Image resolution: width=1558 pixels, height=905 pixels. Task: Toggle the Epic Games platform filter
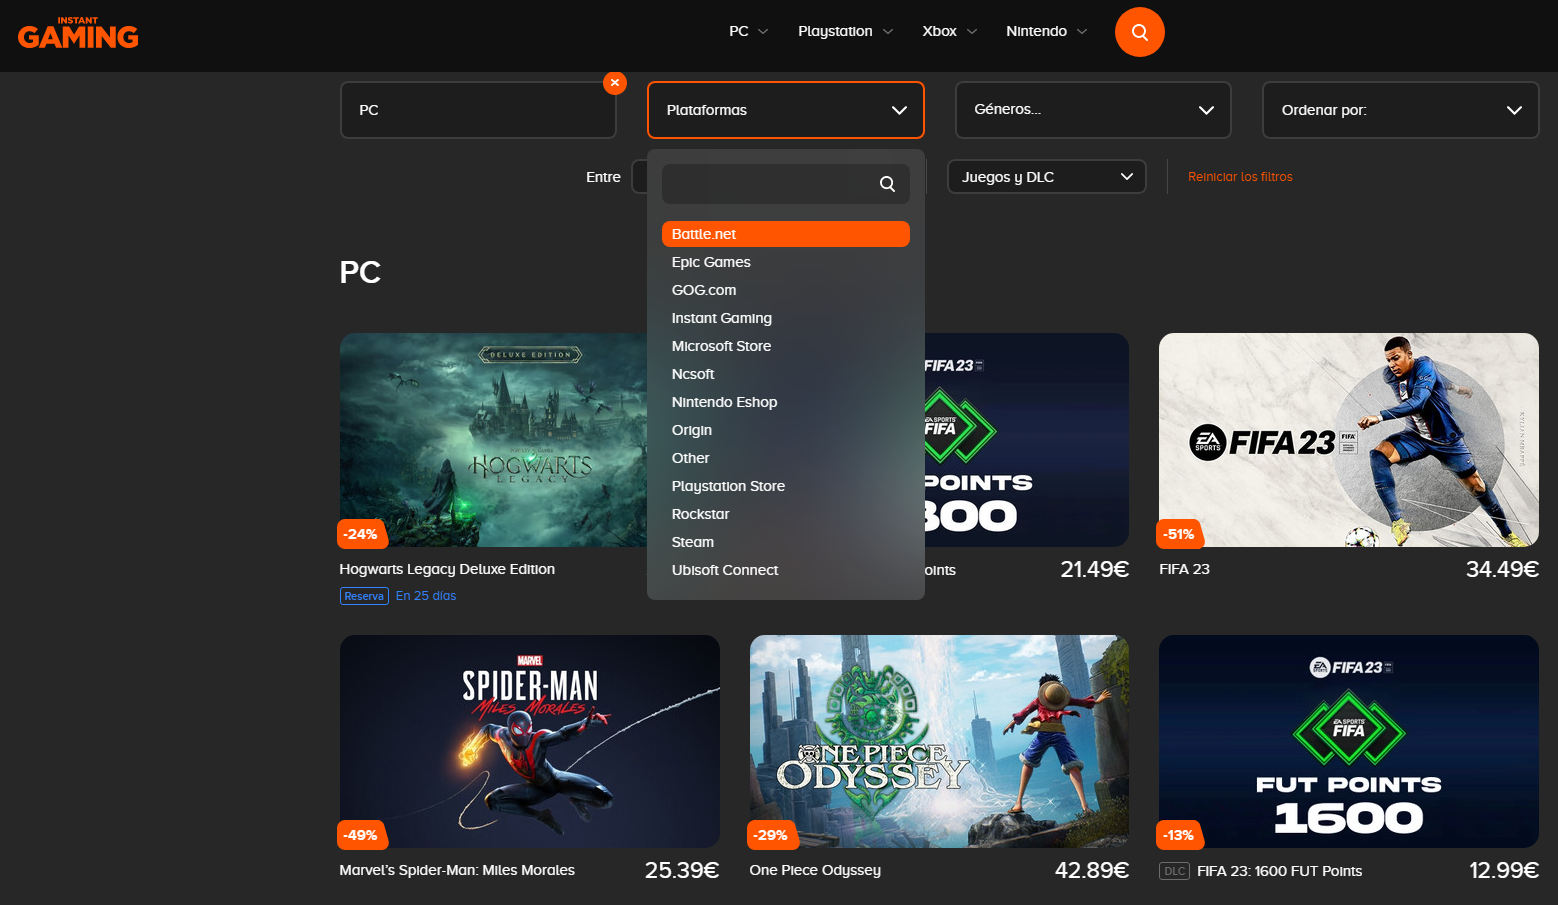coord(711,261)
